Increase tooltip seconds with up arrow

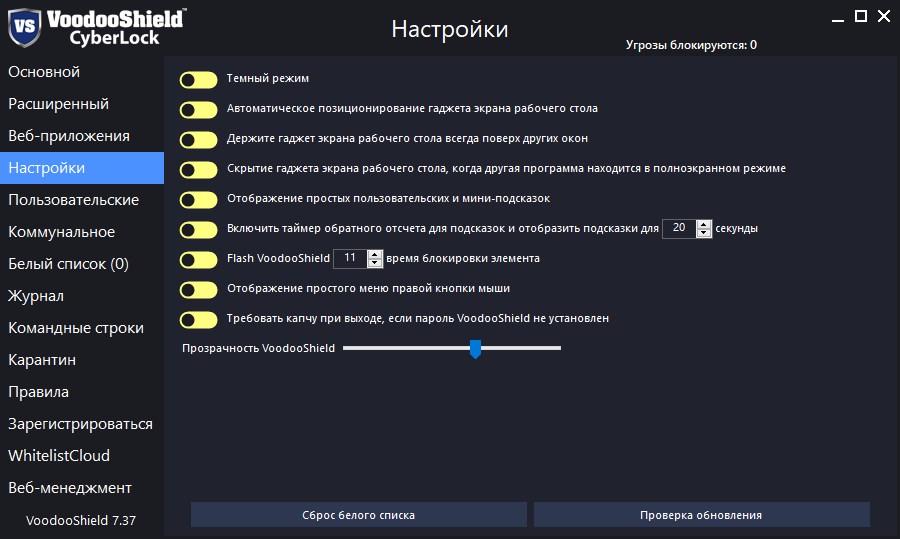[704, 224]
